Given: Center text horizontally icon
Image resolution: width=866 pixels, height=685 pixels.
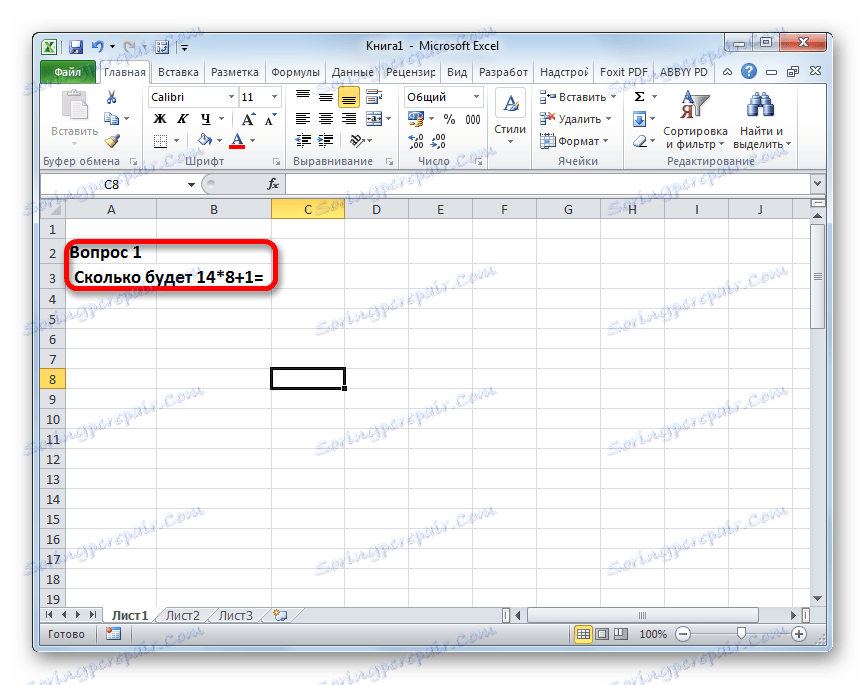Looking at the screenshot, I should [x=326, y=119].
